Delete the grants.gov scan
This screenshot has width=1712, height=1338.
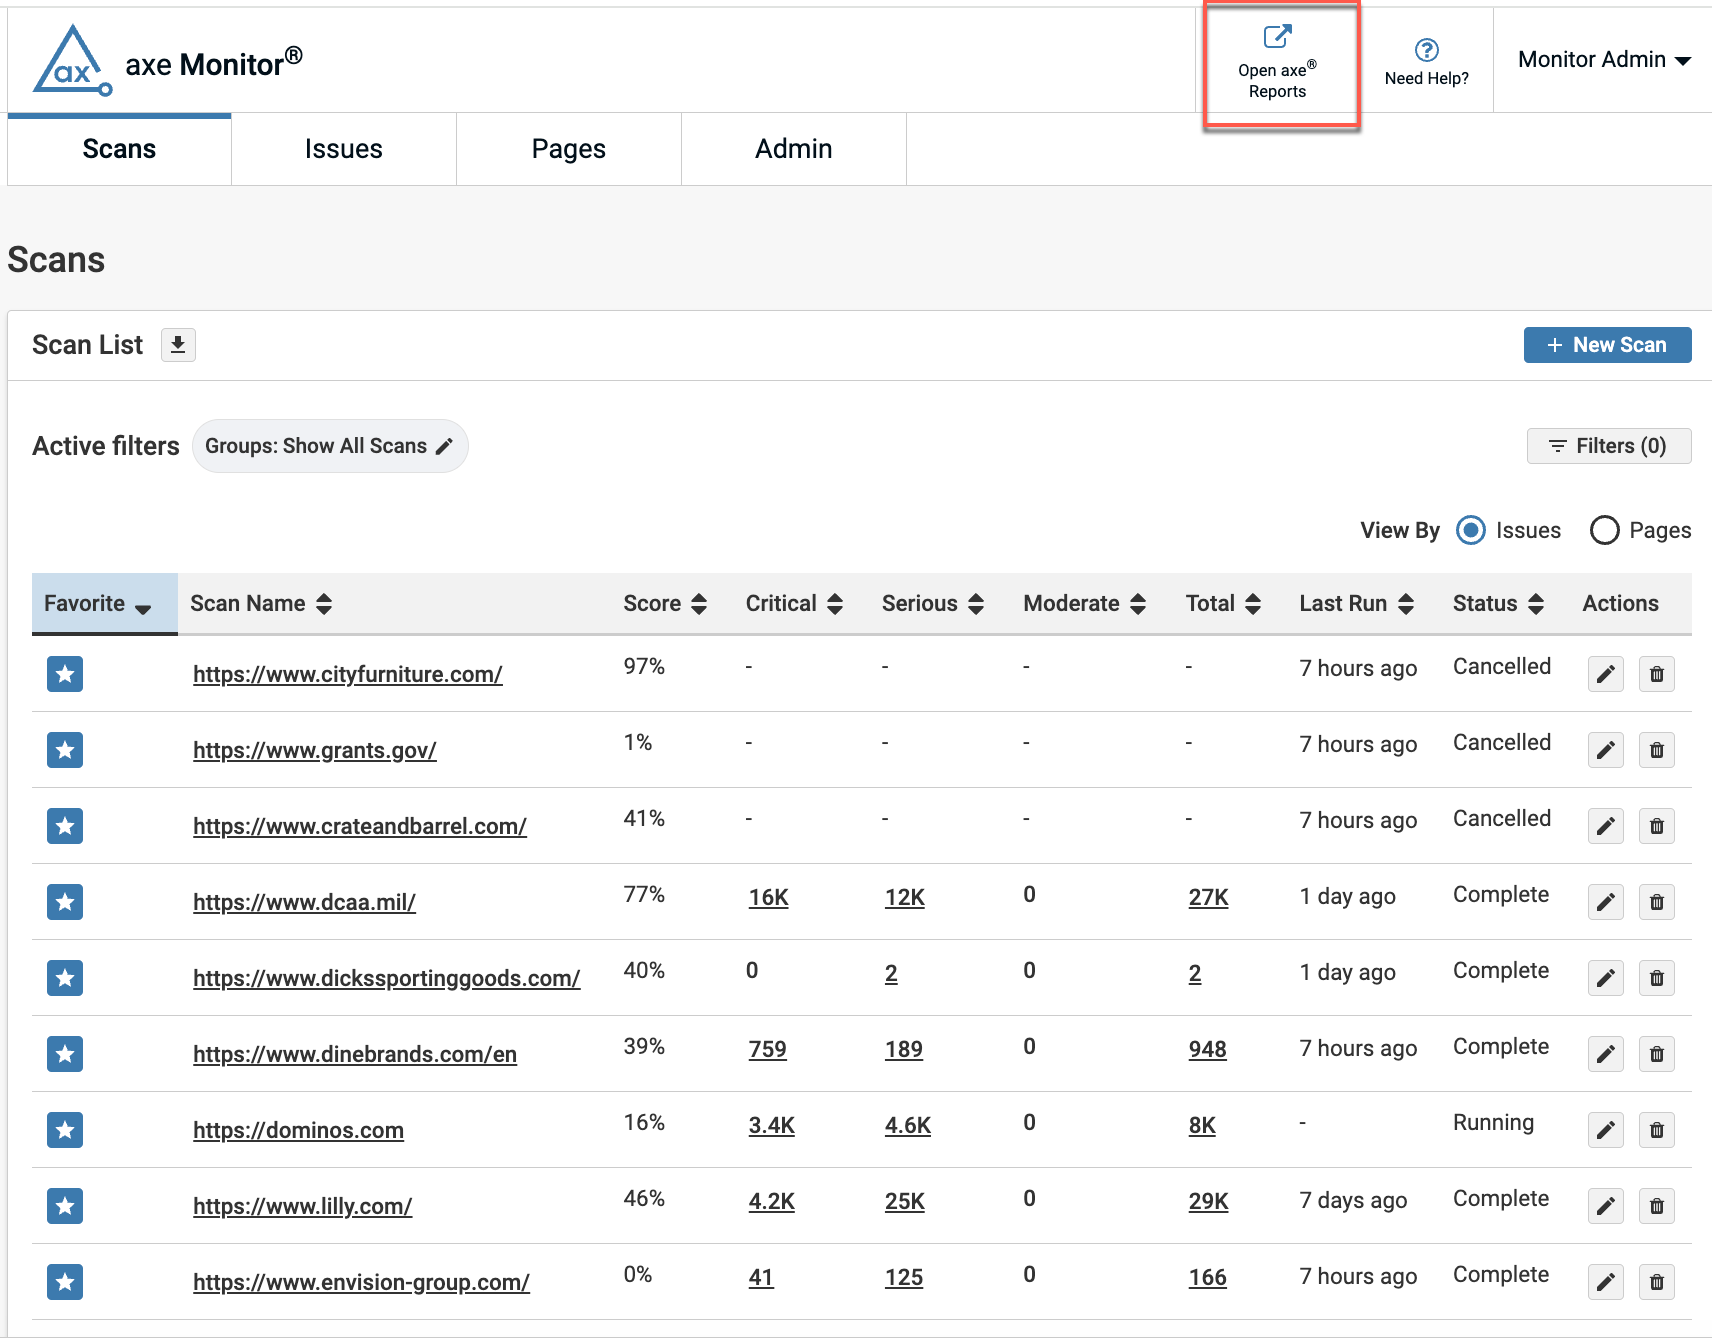tap(1656, 750)
